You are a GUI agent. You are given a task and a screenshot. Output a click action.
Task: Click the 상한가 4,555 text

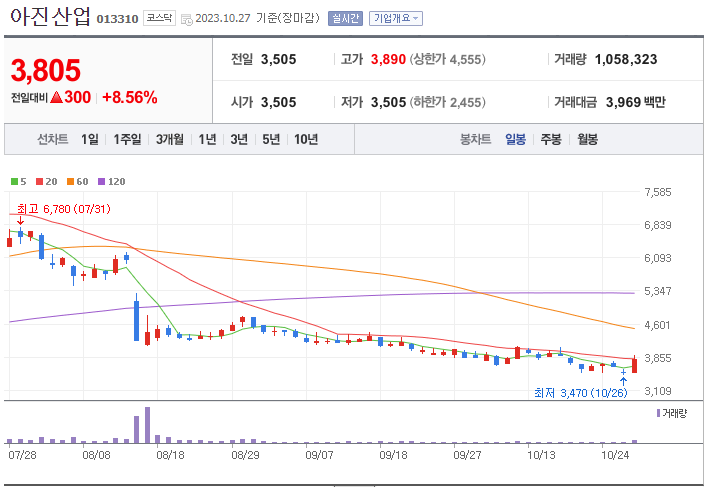447,59
